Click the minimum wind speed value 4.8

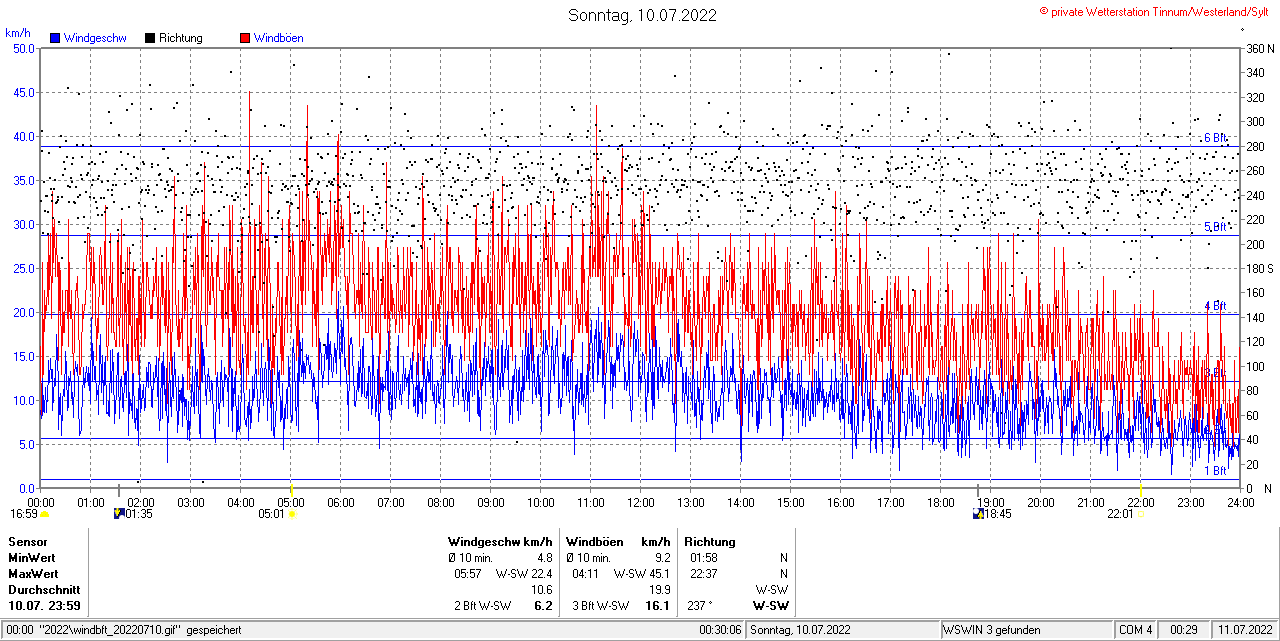pos(544,557)
